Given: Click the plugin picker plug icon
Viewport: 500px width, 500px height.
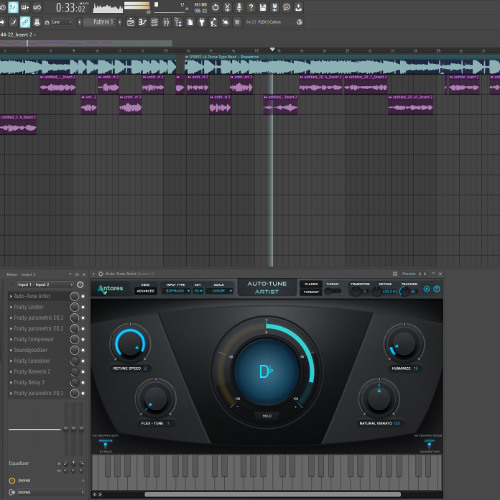Looking at the screenshot, I should [202, 22].
